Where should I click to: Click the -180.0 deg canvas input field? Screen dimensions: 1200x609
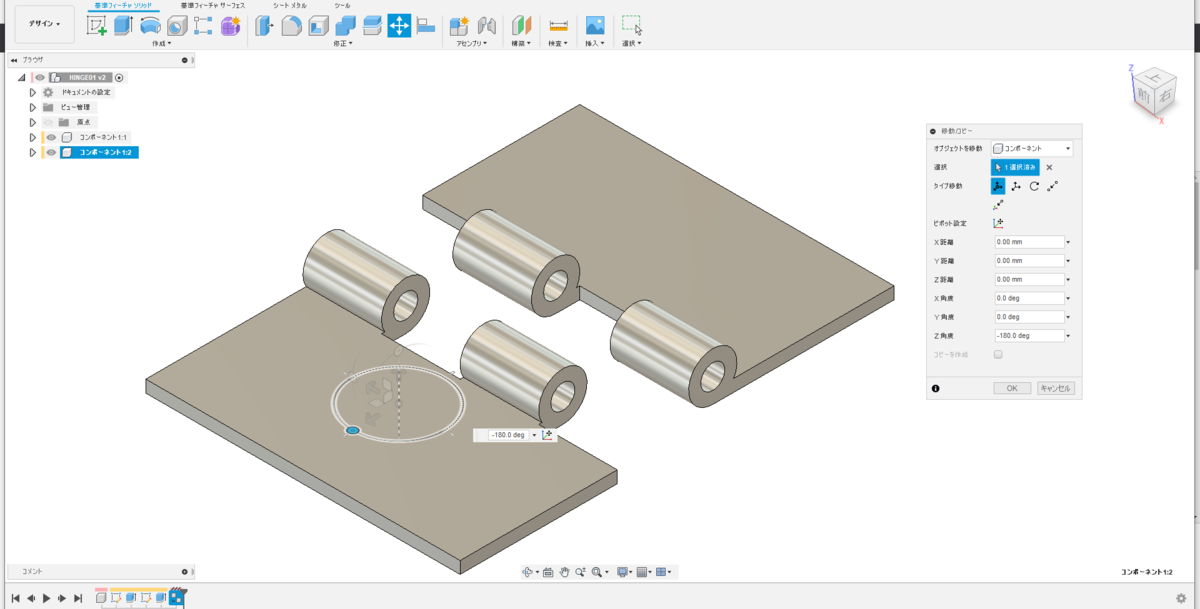pyautogui.click(x=508, y=435)
